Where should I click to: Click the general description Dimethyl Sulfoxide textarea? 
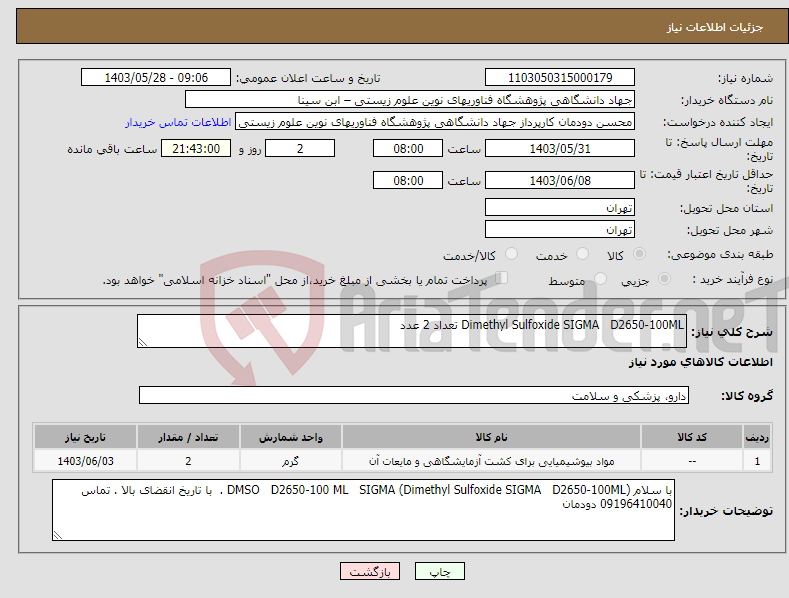[x=412, y=331]
